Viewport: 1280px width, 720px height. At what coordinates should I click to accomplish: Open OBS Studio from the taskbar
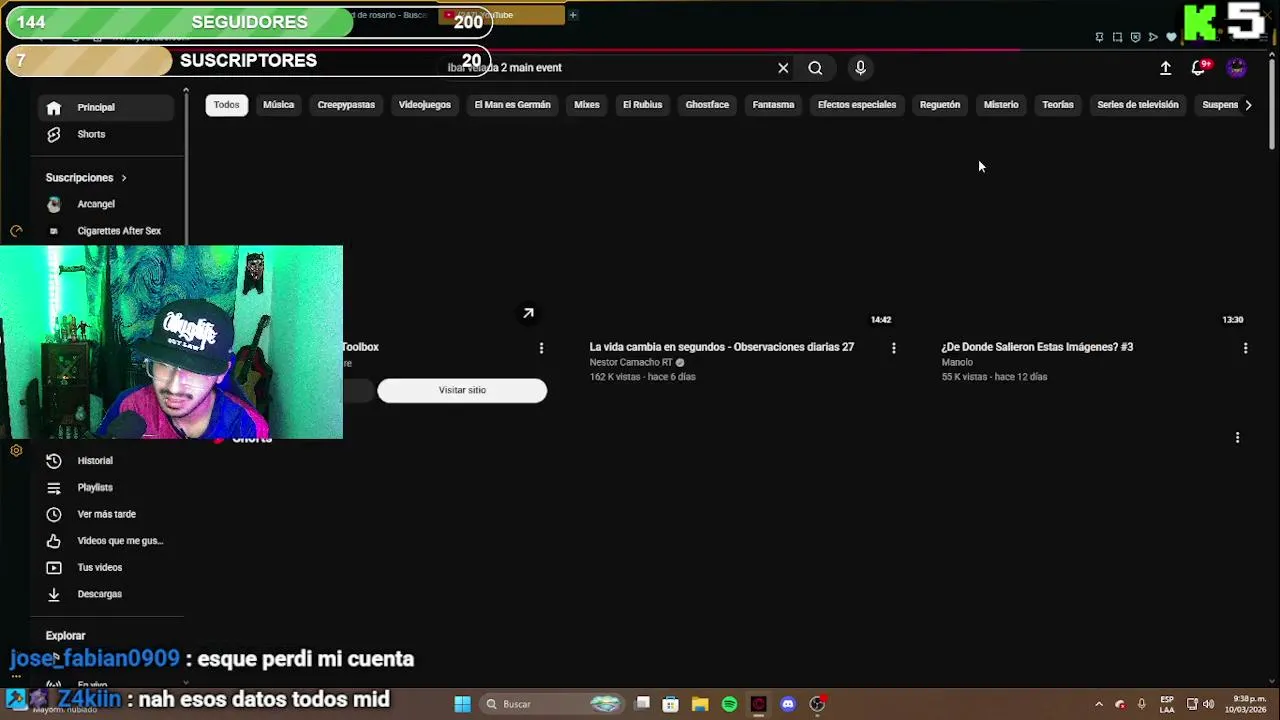click(x=817, y=704)
